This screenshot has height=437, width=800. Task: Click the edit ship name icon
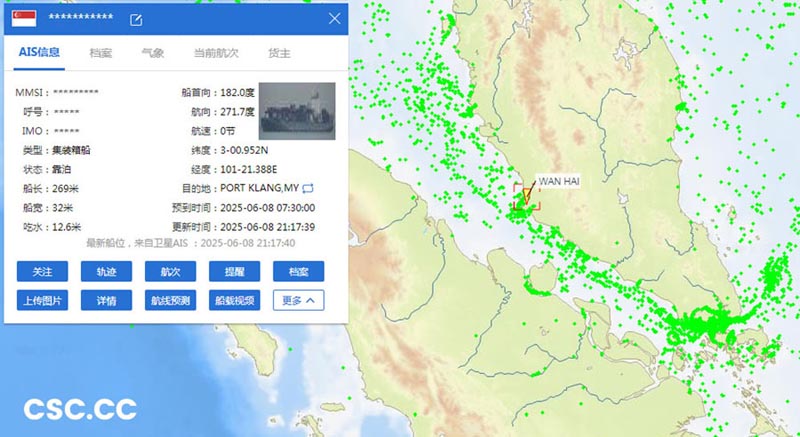137,20
